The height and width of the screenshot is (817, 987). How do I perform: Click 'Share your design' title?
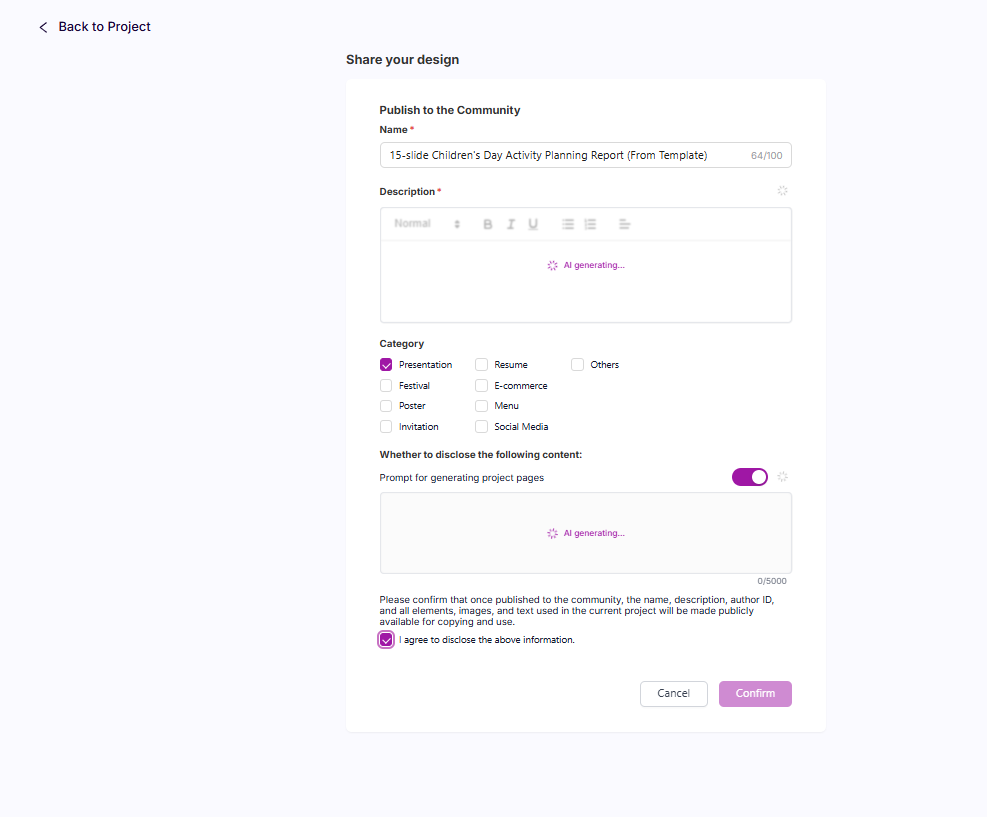[402, 60]
